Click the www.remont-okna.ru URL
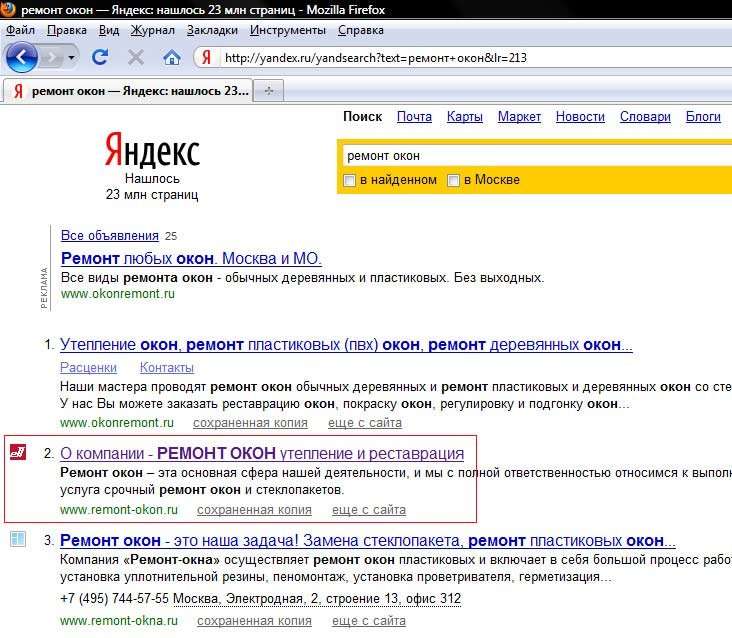This screenshot has width=732, height=638. pos(119,621)
